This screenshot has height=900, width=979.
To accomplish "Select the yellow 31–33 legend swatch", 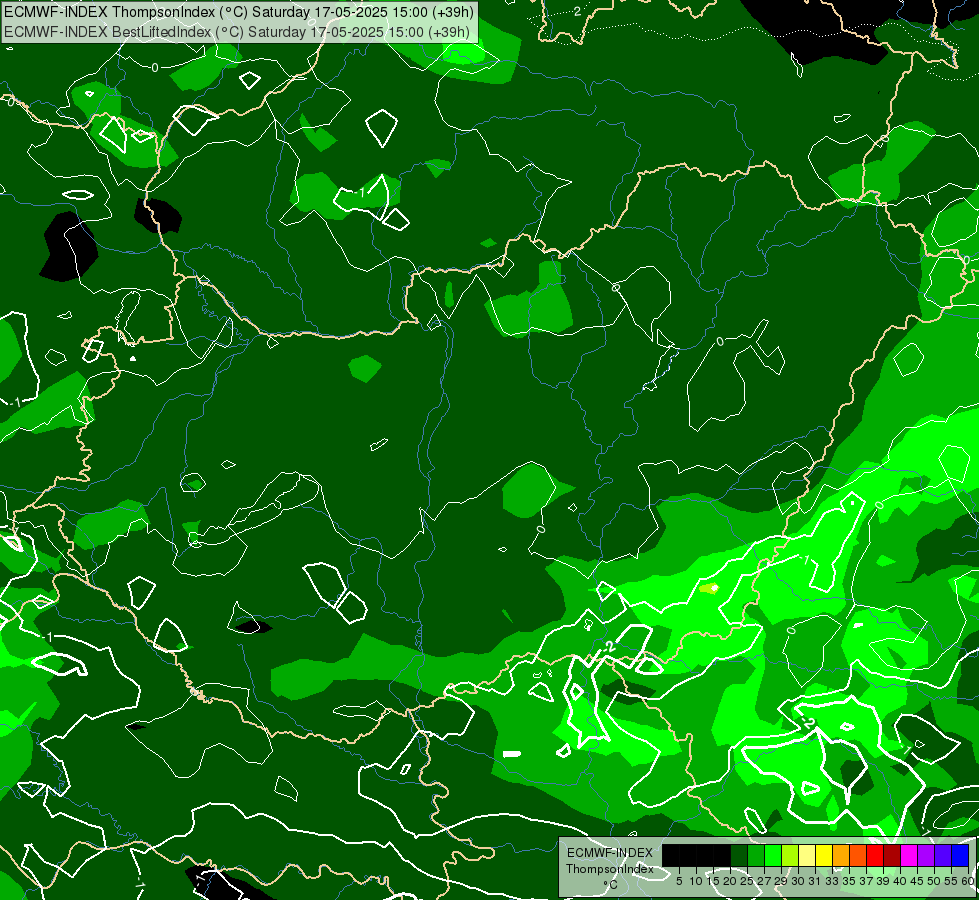I will point(824,855).
